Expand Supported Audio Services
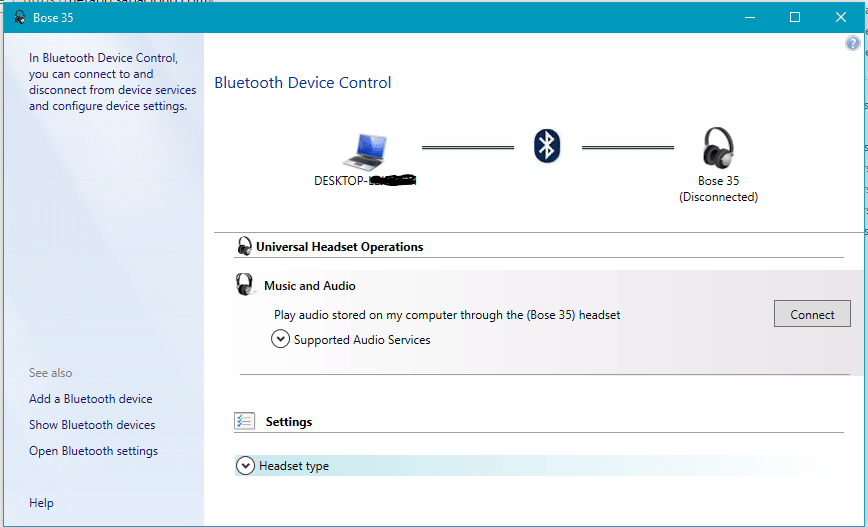Screen dimensions: 868x527 (x=280, y=339)
